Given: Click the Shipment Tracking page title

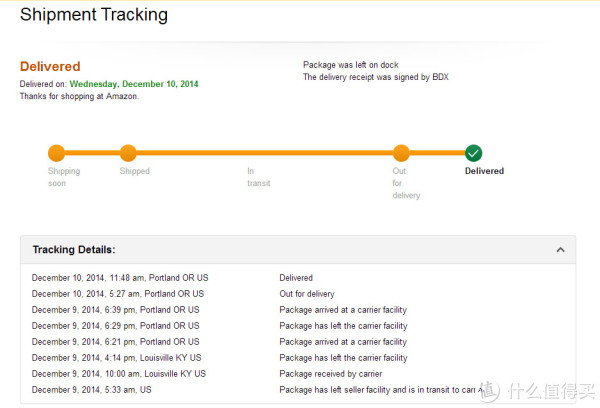Looking at the screenshot, I should tap(94, 15).
